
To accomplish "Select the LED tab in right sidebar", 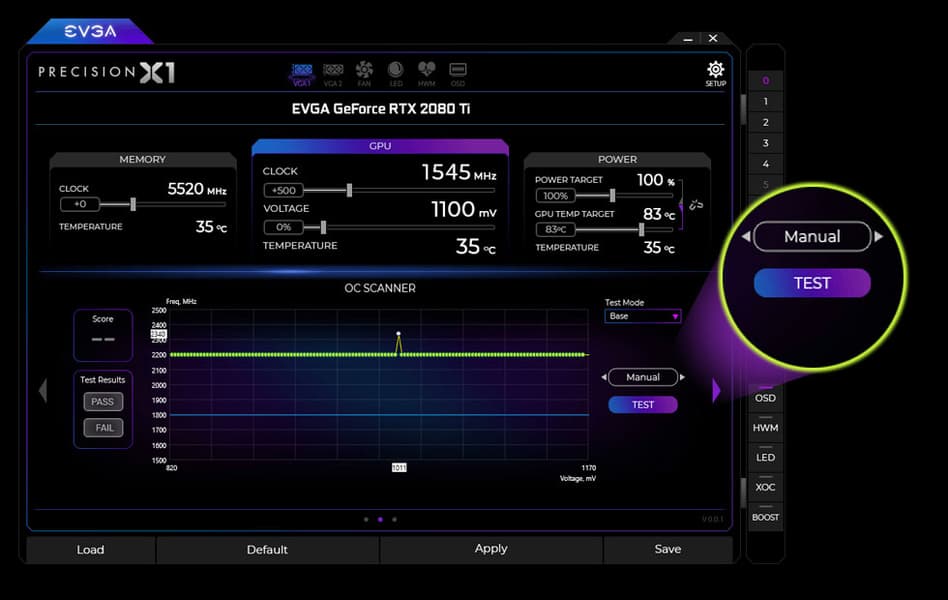I will tap(764, 457).
